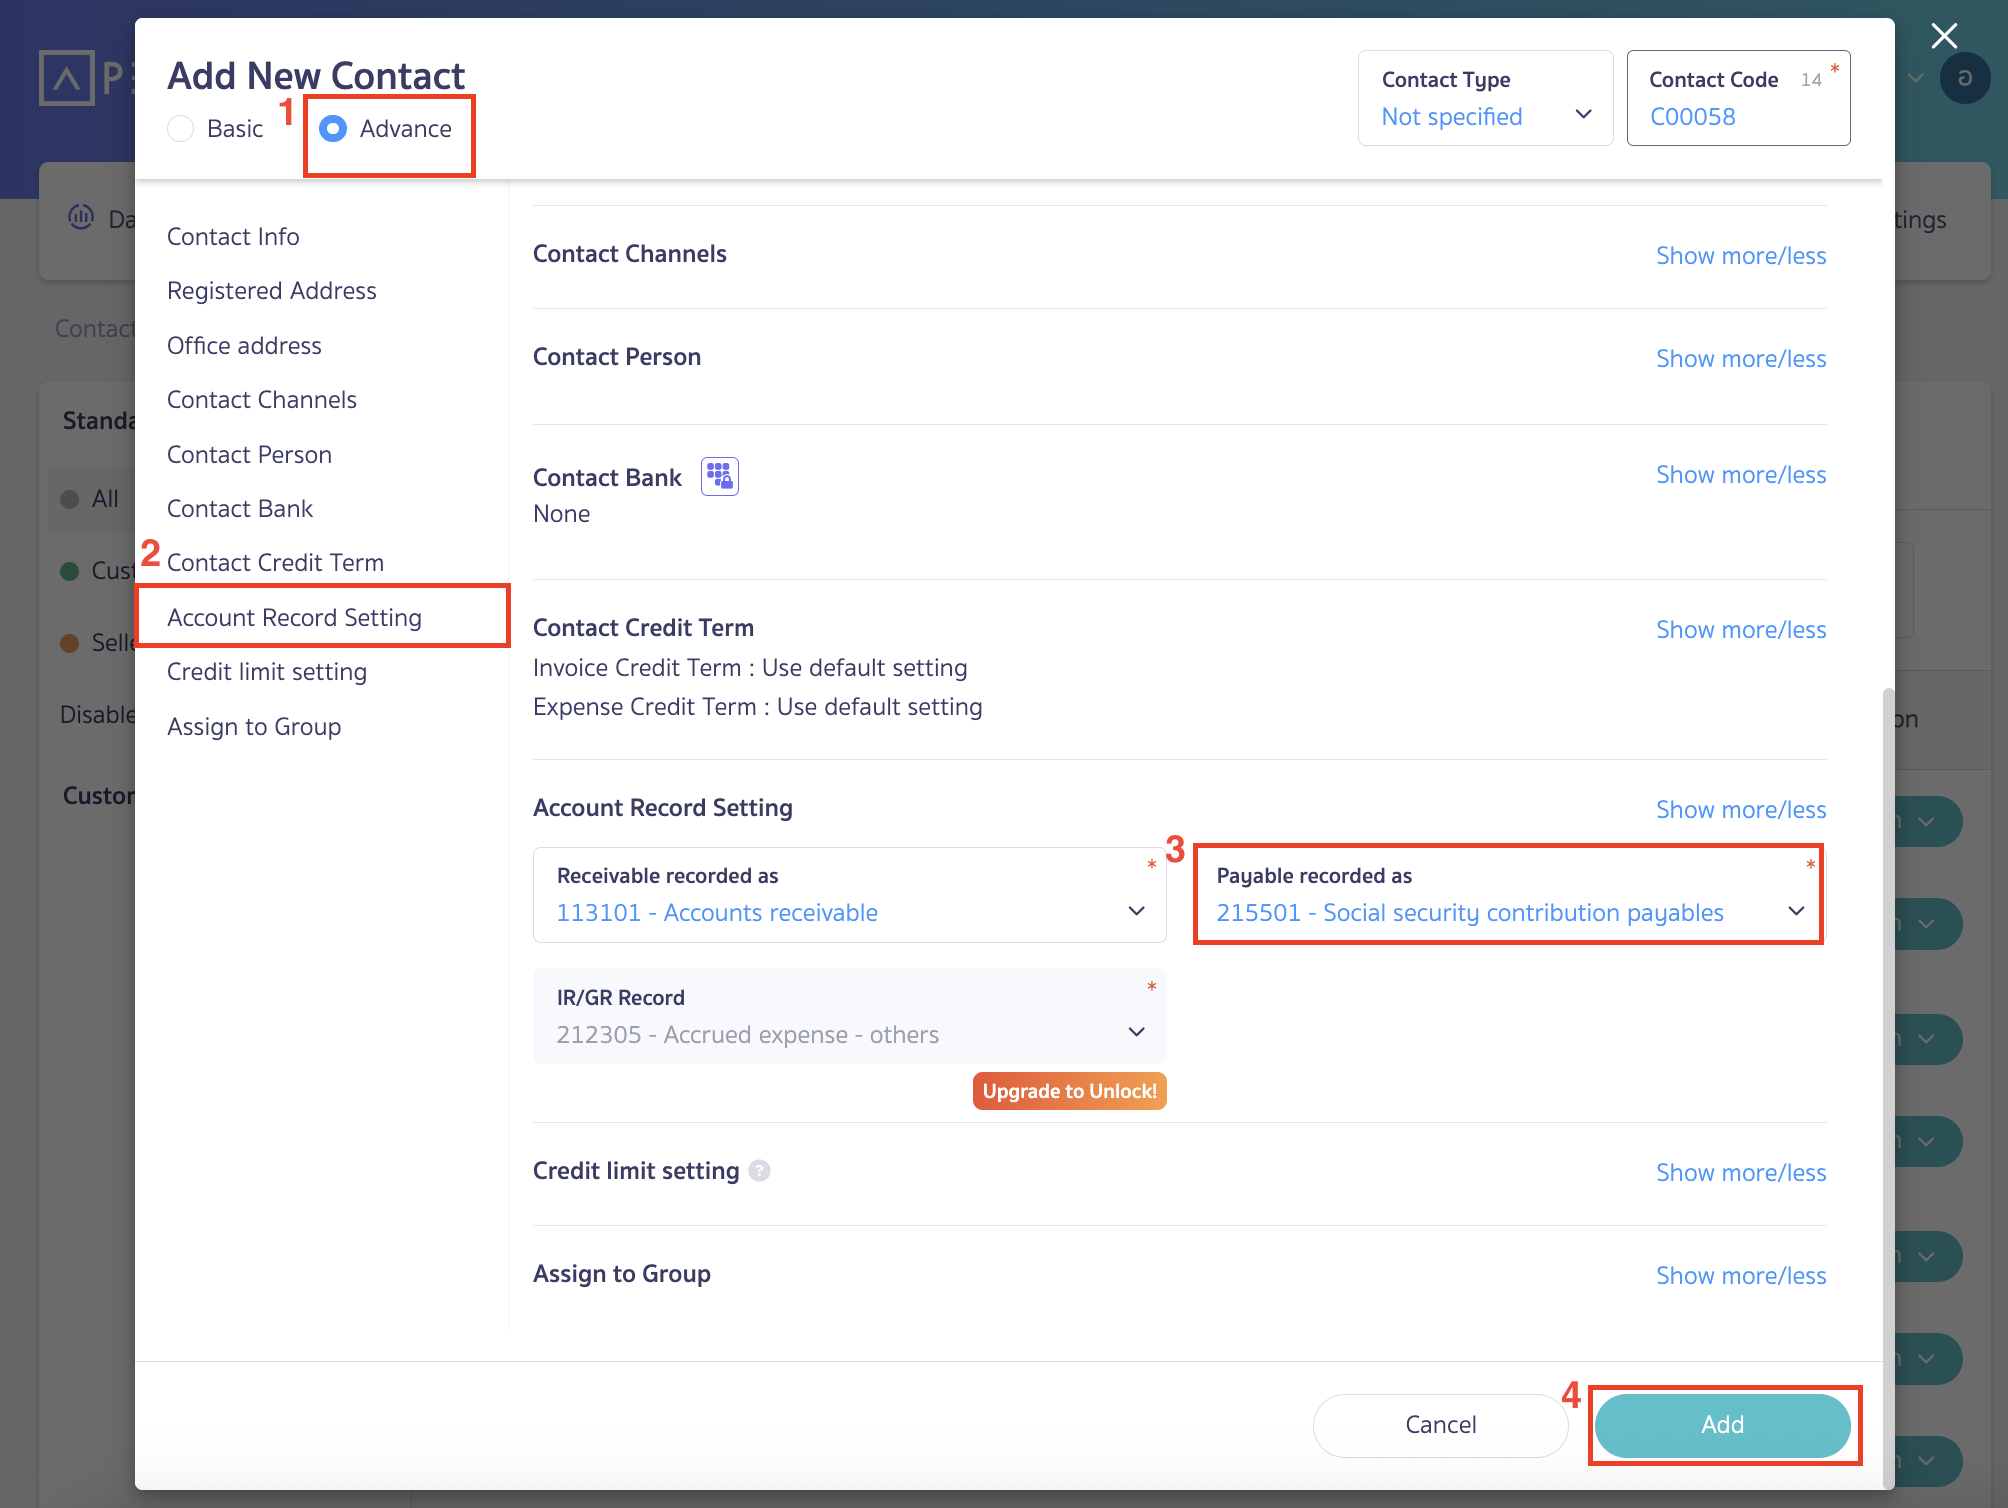Click the dashboard icon in the background sidebar
Viewport: 2008px width, 1508px height.
pyautogui.click(x=81, y=218)
